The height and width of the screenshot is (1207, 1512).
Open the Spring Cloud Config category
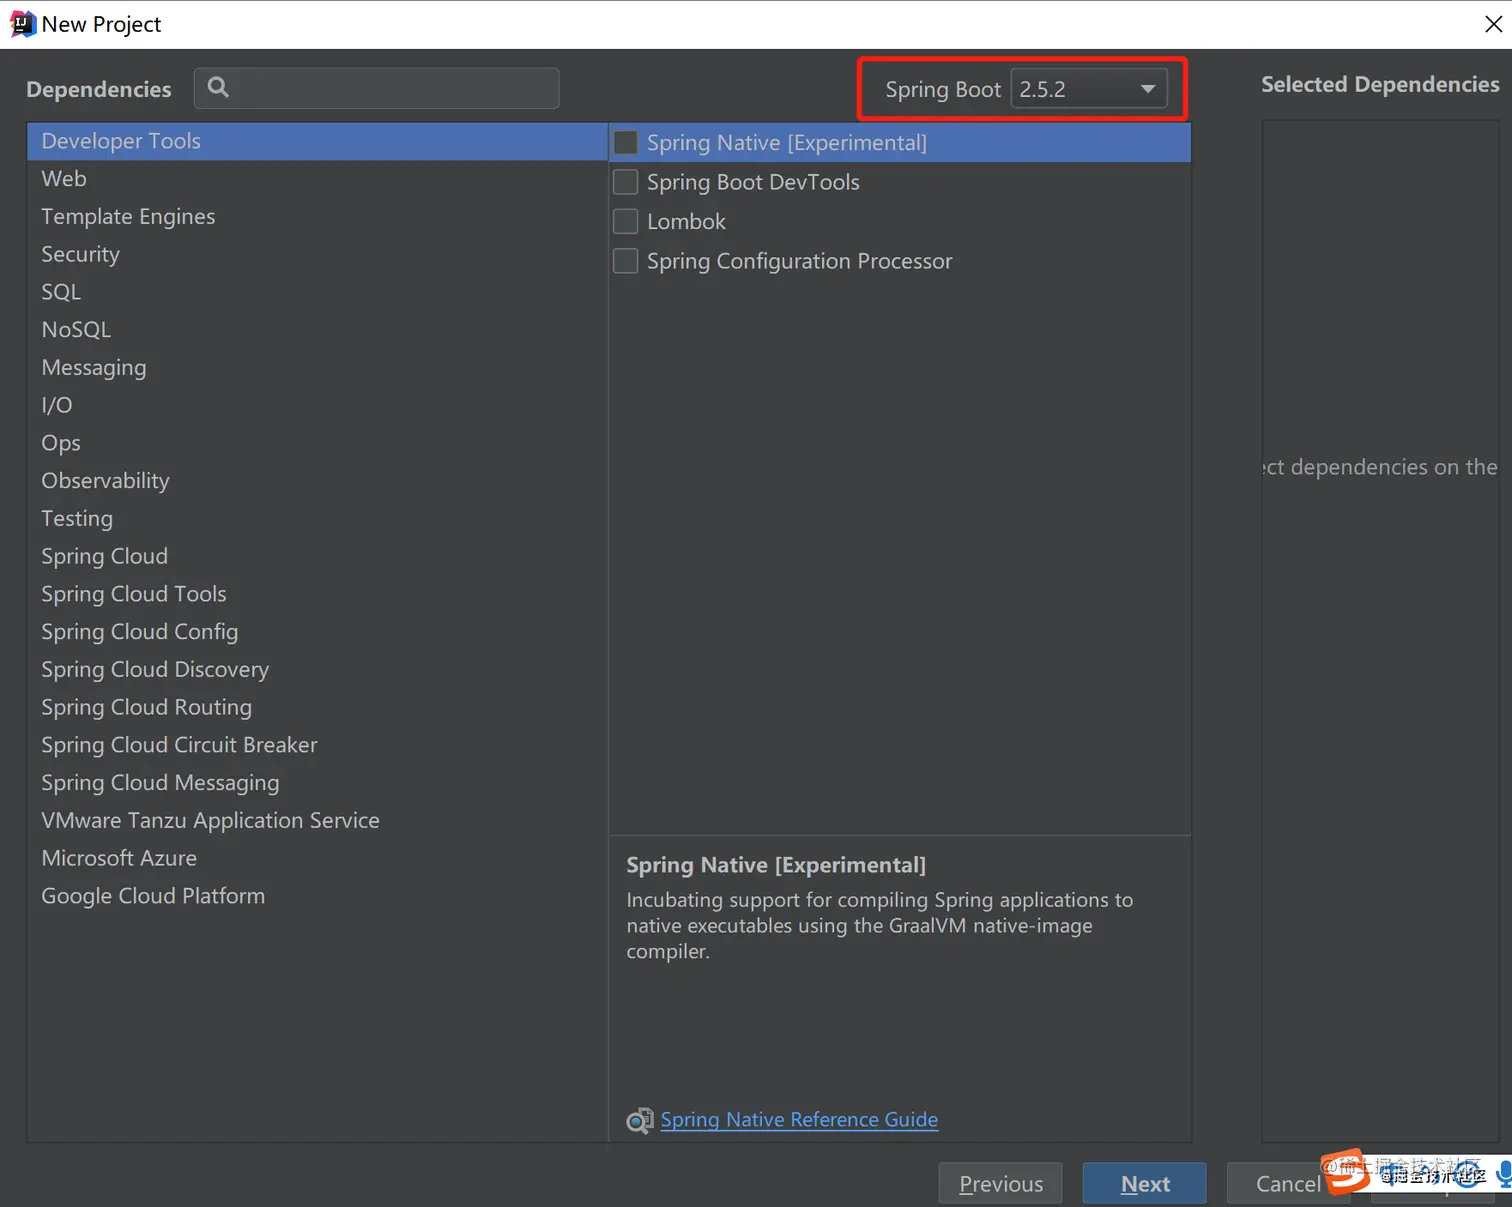coord(317,632)
